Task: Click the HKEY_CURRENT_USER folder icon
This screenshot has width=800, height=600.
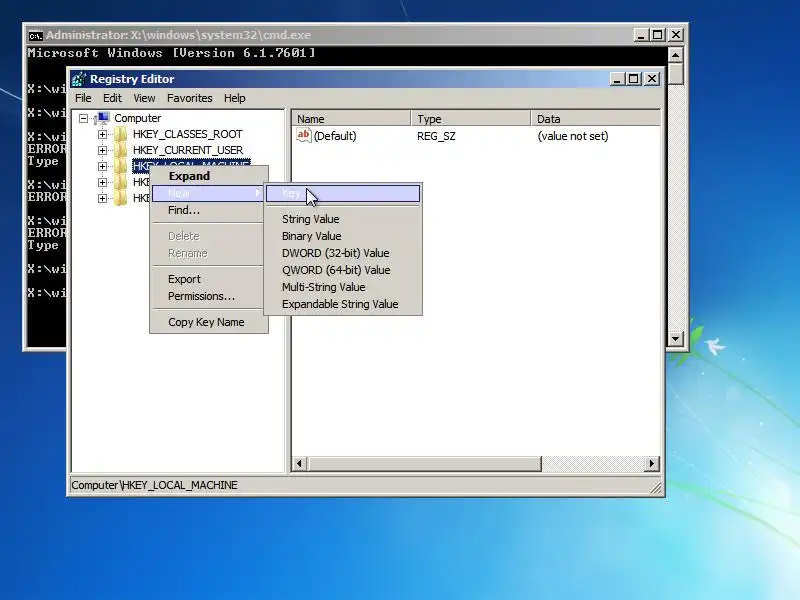Action: [x=120, y=150]
